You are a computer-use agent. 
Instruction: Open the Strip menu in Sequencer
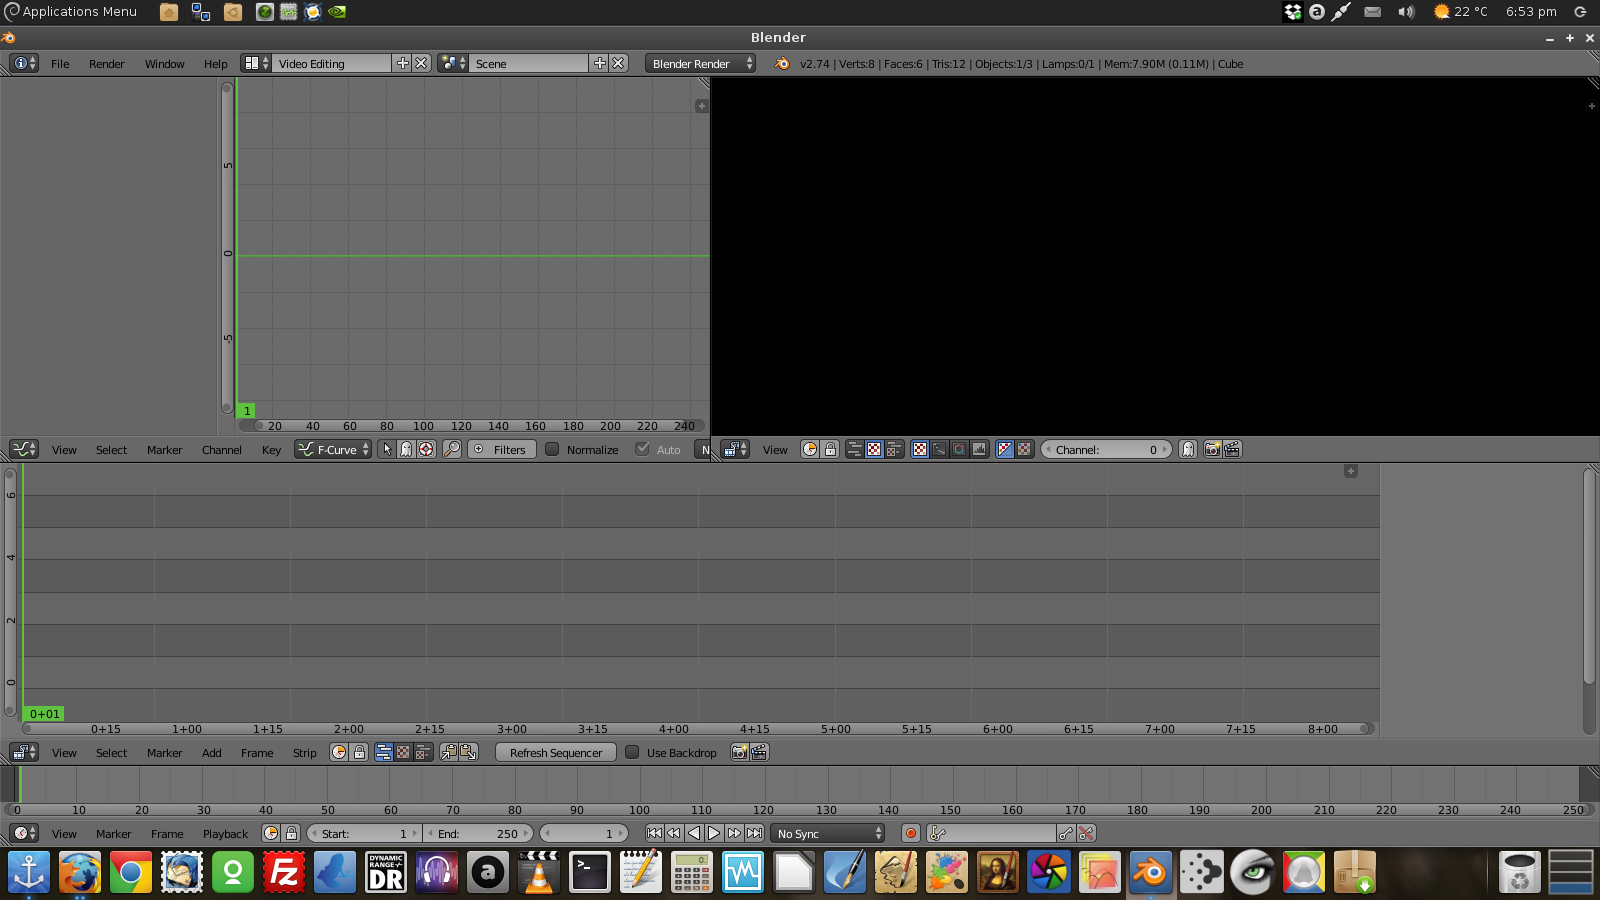click(x=304, y=752)
